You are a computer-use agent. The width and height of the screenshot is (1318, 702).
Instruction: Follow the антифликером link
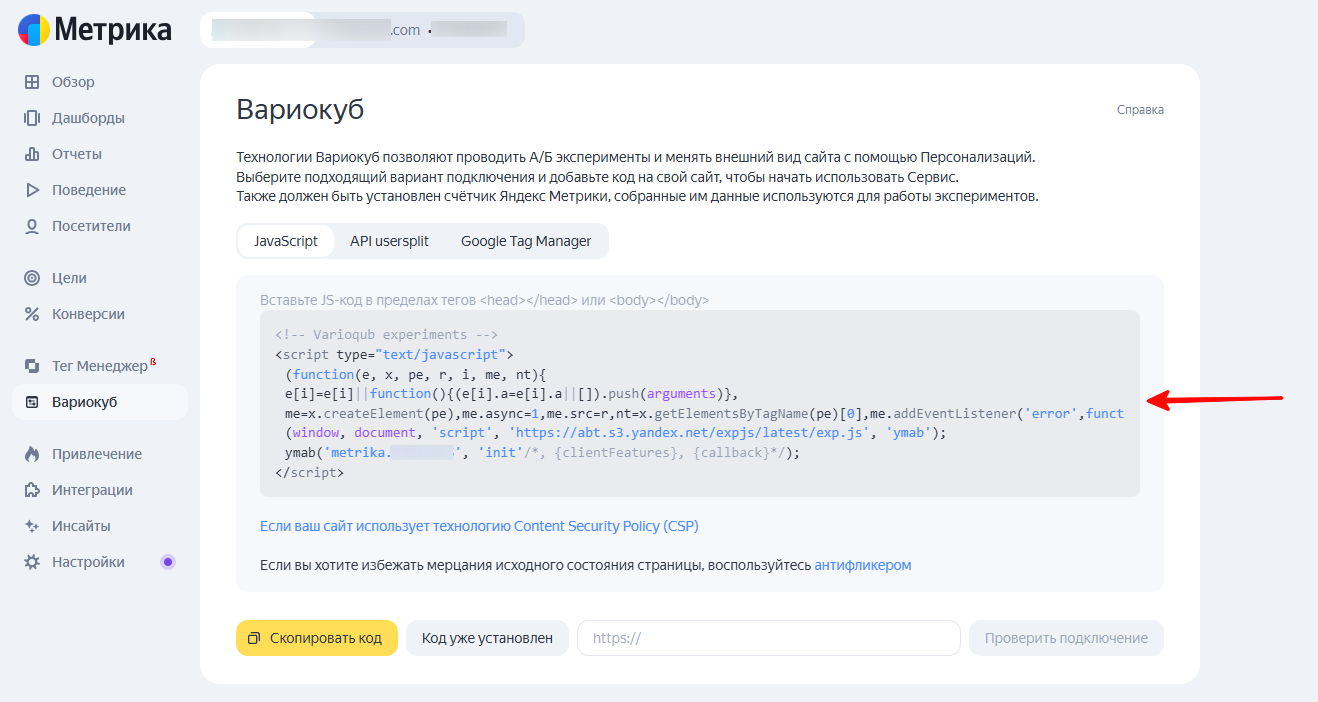863,565
